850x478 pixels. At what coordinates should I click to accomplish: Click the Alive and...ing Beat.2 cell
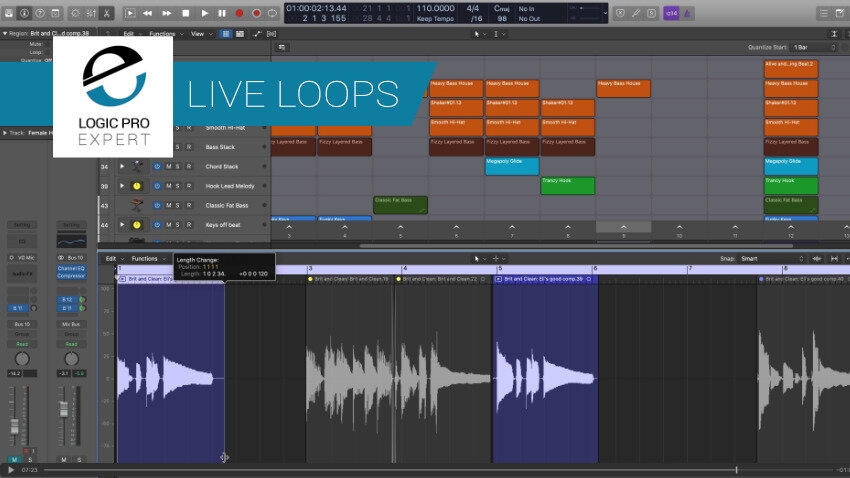pyautogui.click(x=791, y=69)
